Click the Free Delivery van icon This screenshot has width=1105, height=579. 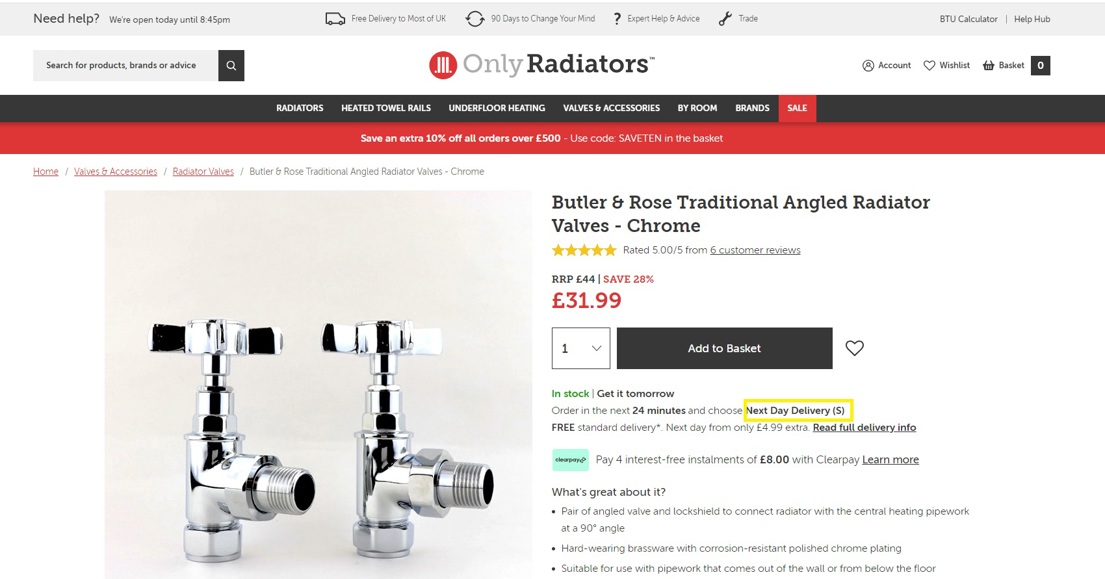click(335, 19)
